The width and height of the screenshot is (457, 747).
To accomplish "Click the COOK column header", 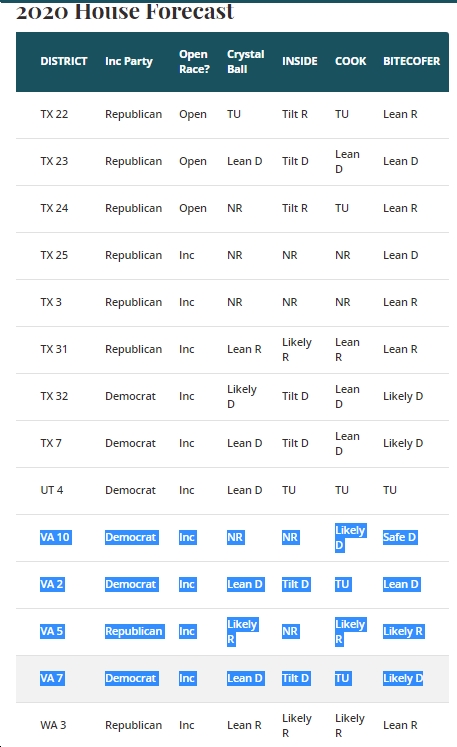I will click(x=350, y=61).
